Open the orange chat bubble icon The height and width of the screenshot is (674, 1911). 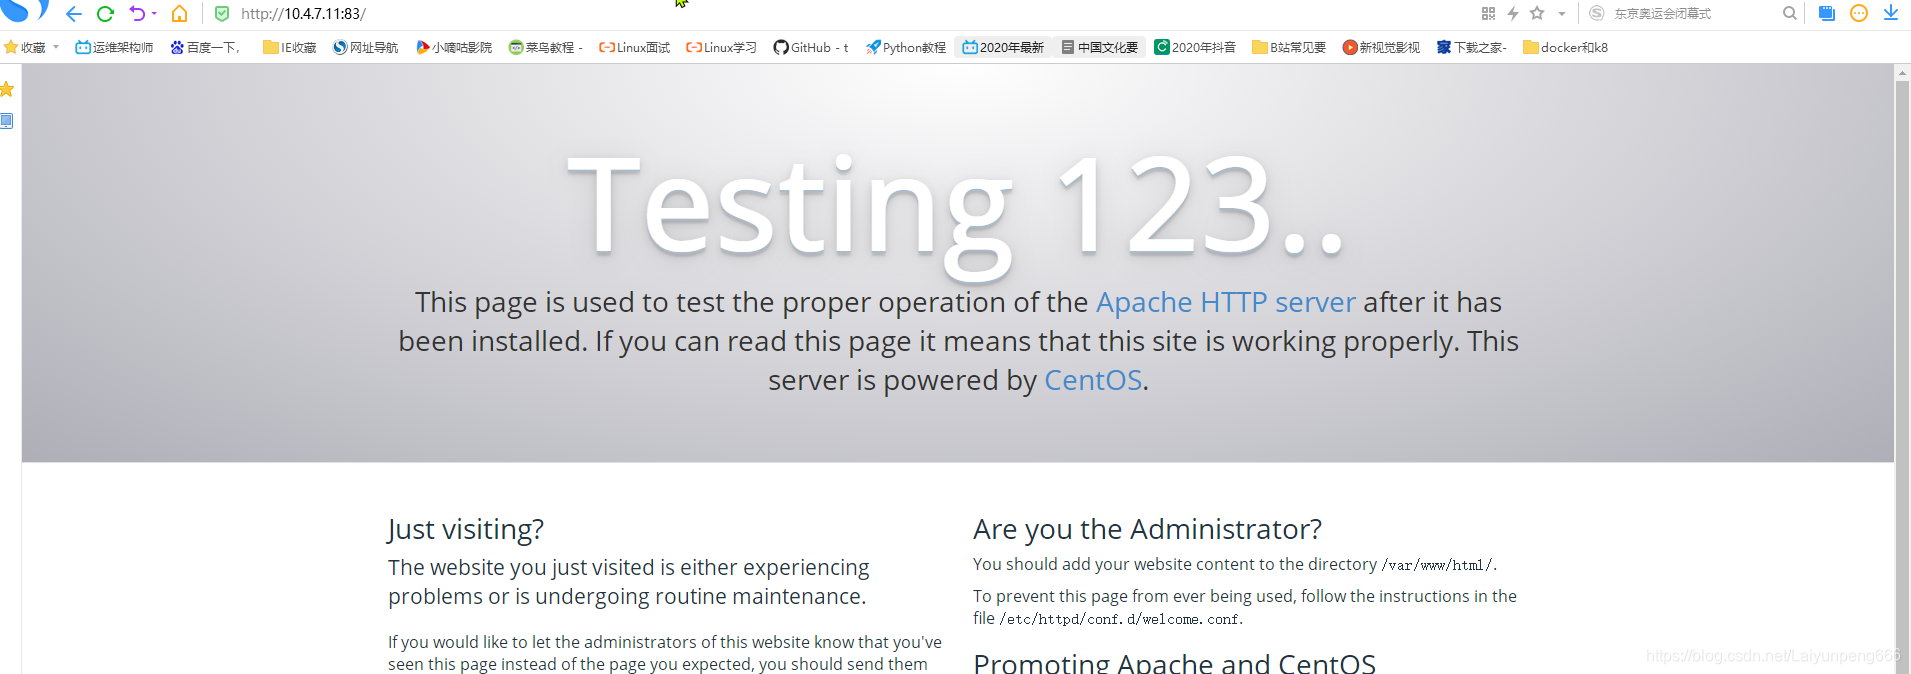[1859, 13]
